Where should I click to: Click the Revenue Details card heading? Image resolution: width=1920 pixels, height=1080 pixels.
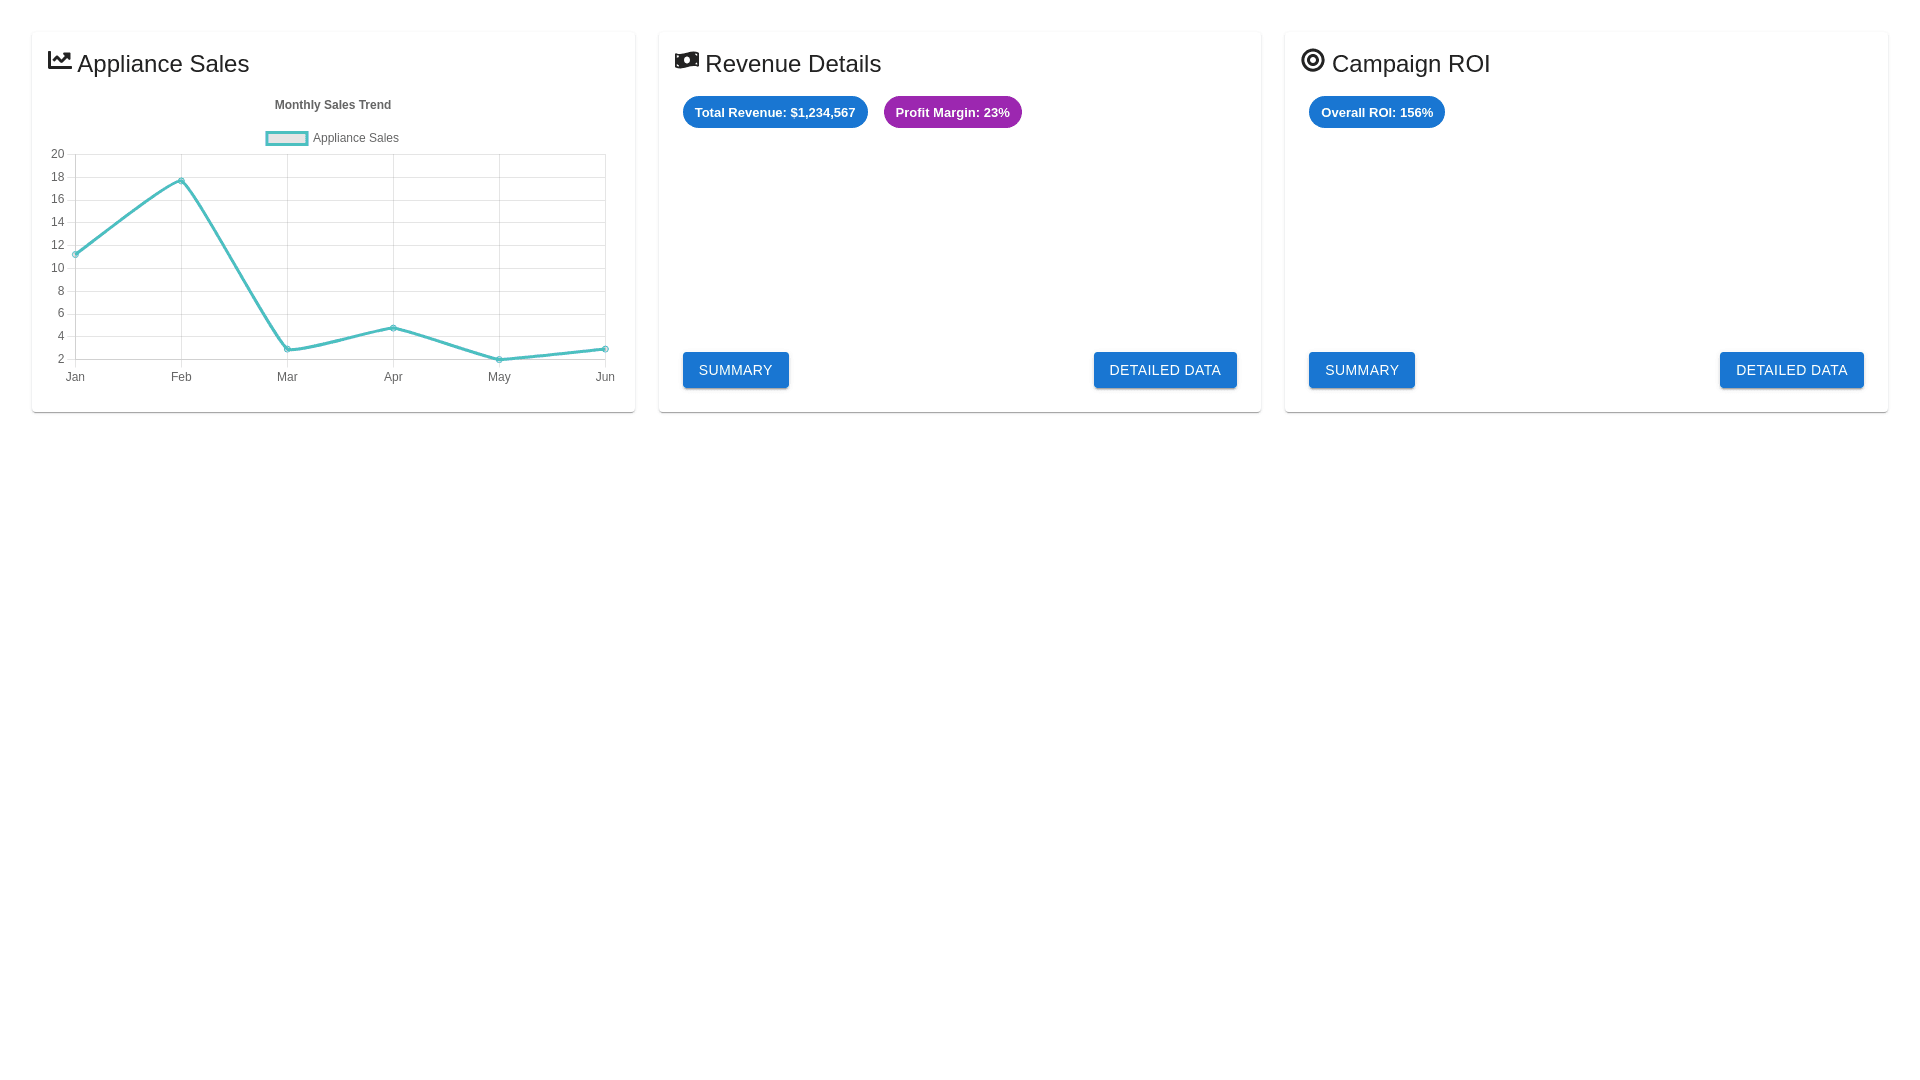792,64
